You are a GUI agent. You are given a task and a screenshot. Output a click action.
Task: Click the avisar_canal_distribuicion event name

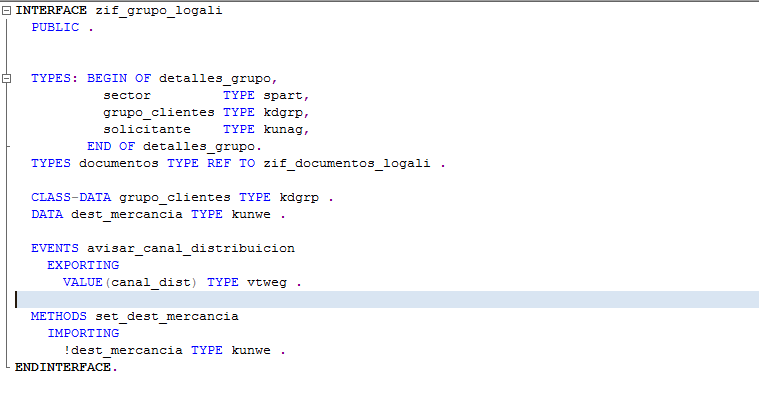191,248
